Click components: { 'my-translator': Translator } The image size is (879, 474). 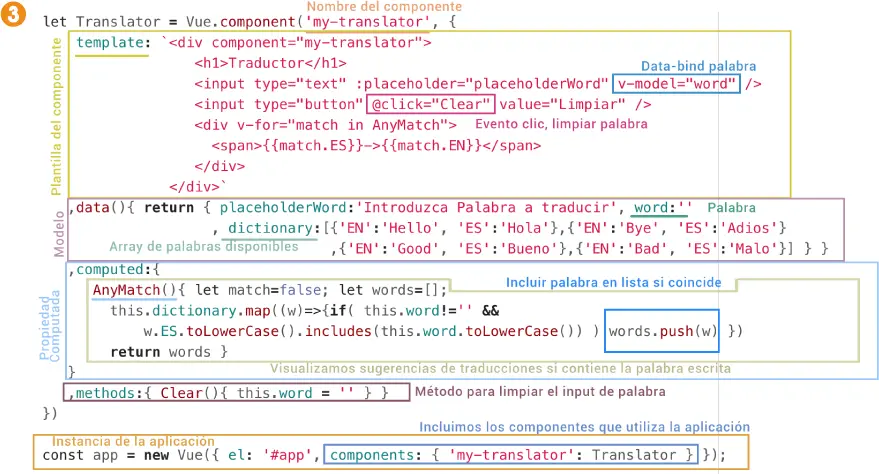[511, 455]
